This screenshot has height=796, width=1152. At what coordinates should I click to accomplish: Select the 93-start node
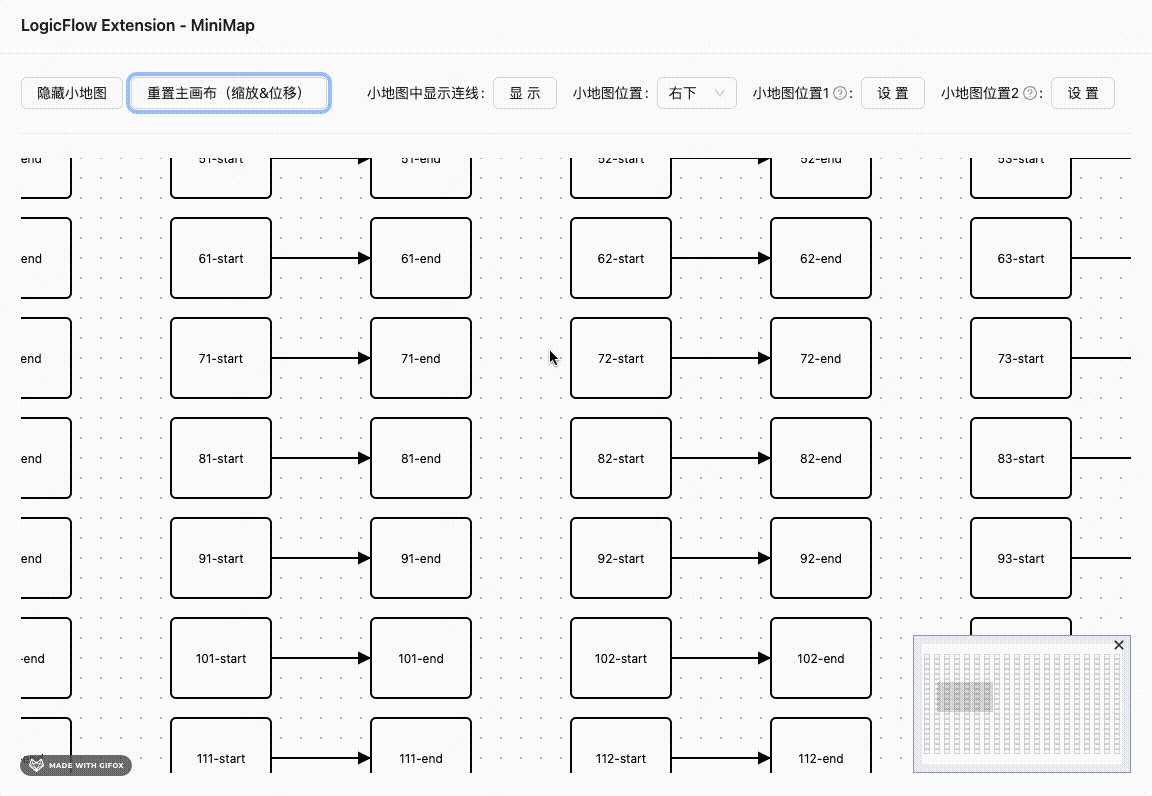point(1020,558)
